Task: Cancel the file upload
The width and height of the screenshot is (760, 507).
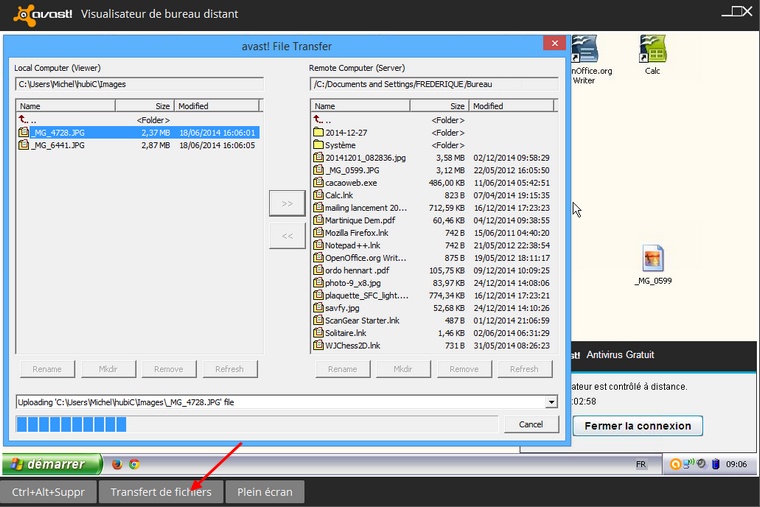Action: pos(531,424)
